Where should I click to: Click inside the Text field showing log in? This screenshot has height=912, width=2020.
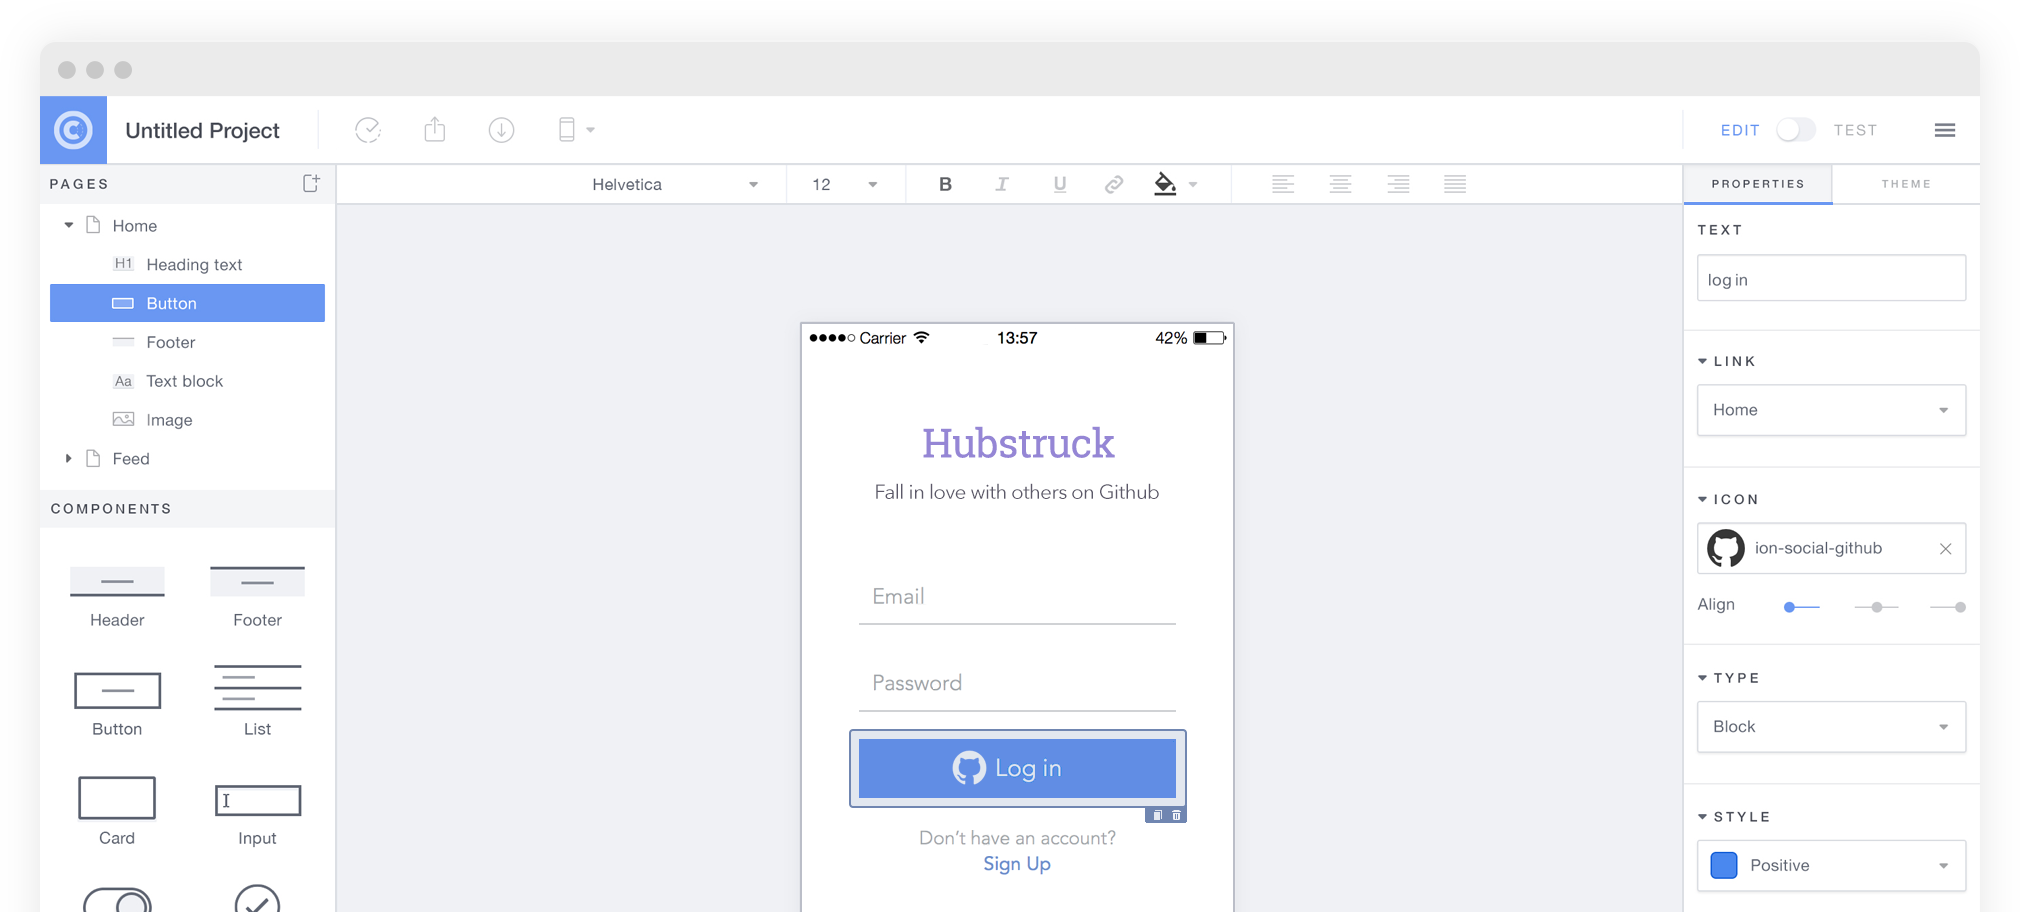pyautogui.click(x=1830, y=279)
